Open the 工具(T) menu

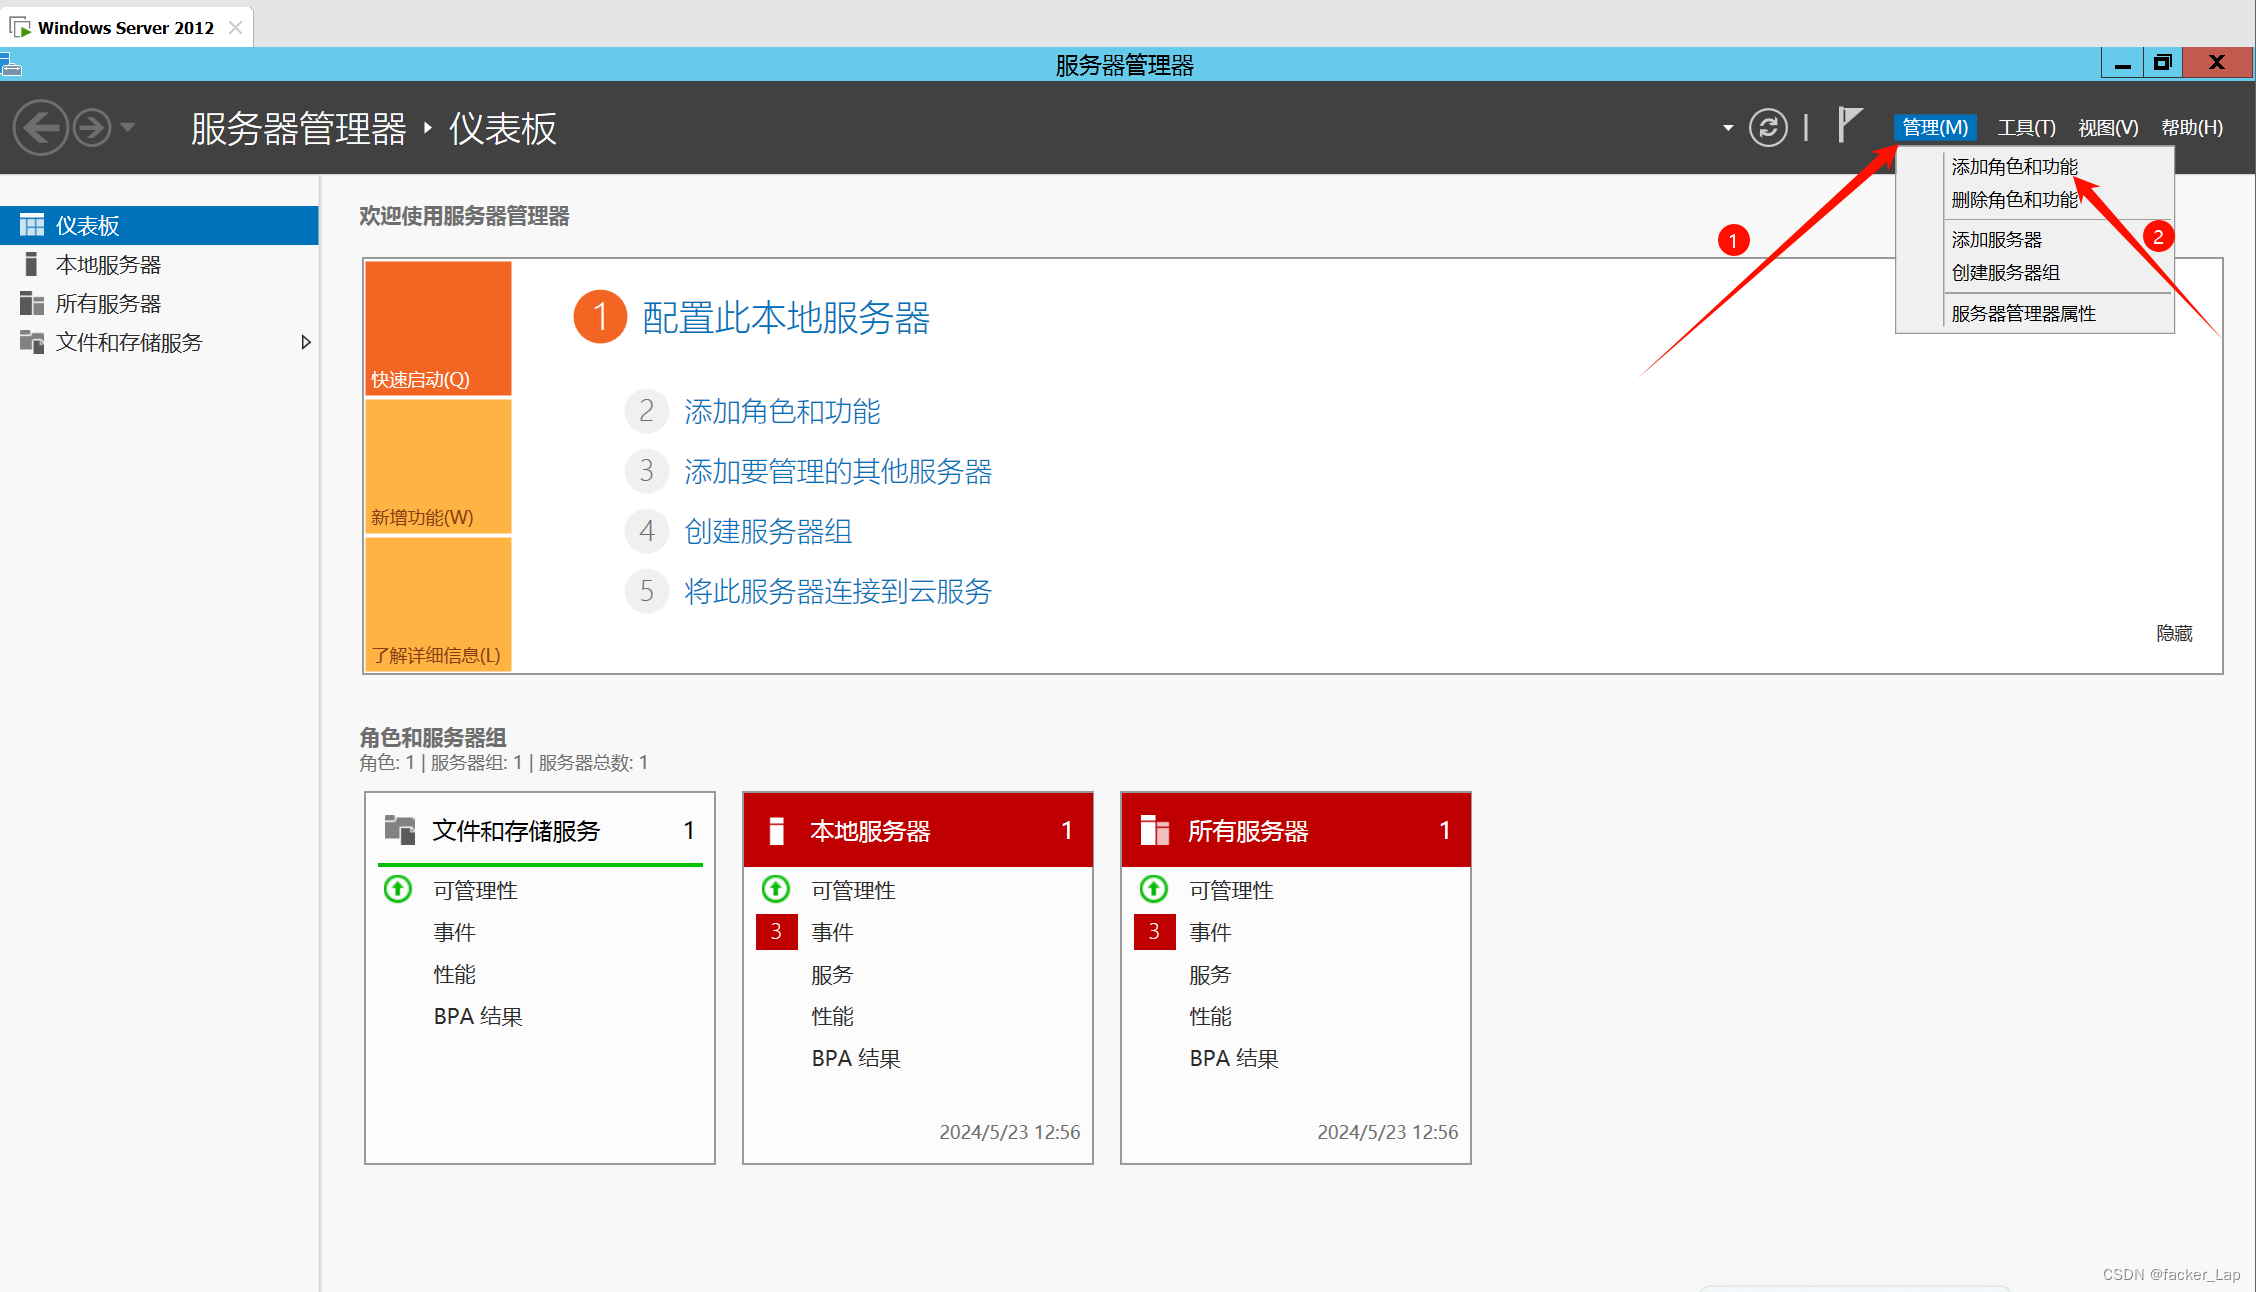point(2026,128)
